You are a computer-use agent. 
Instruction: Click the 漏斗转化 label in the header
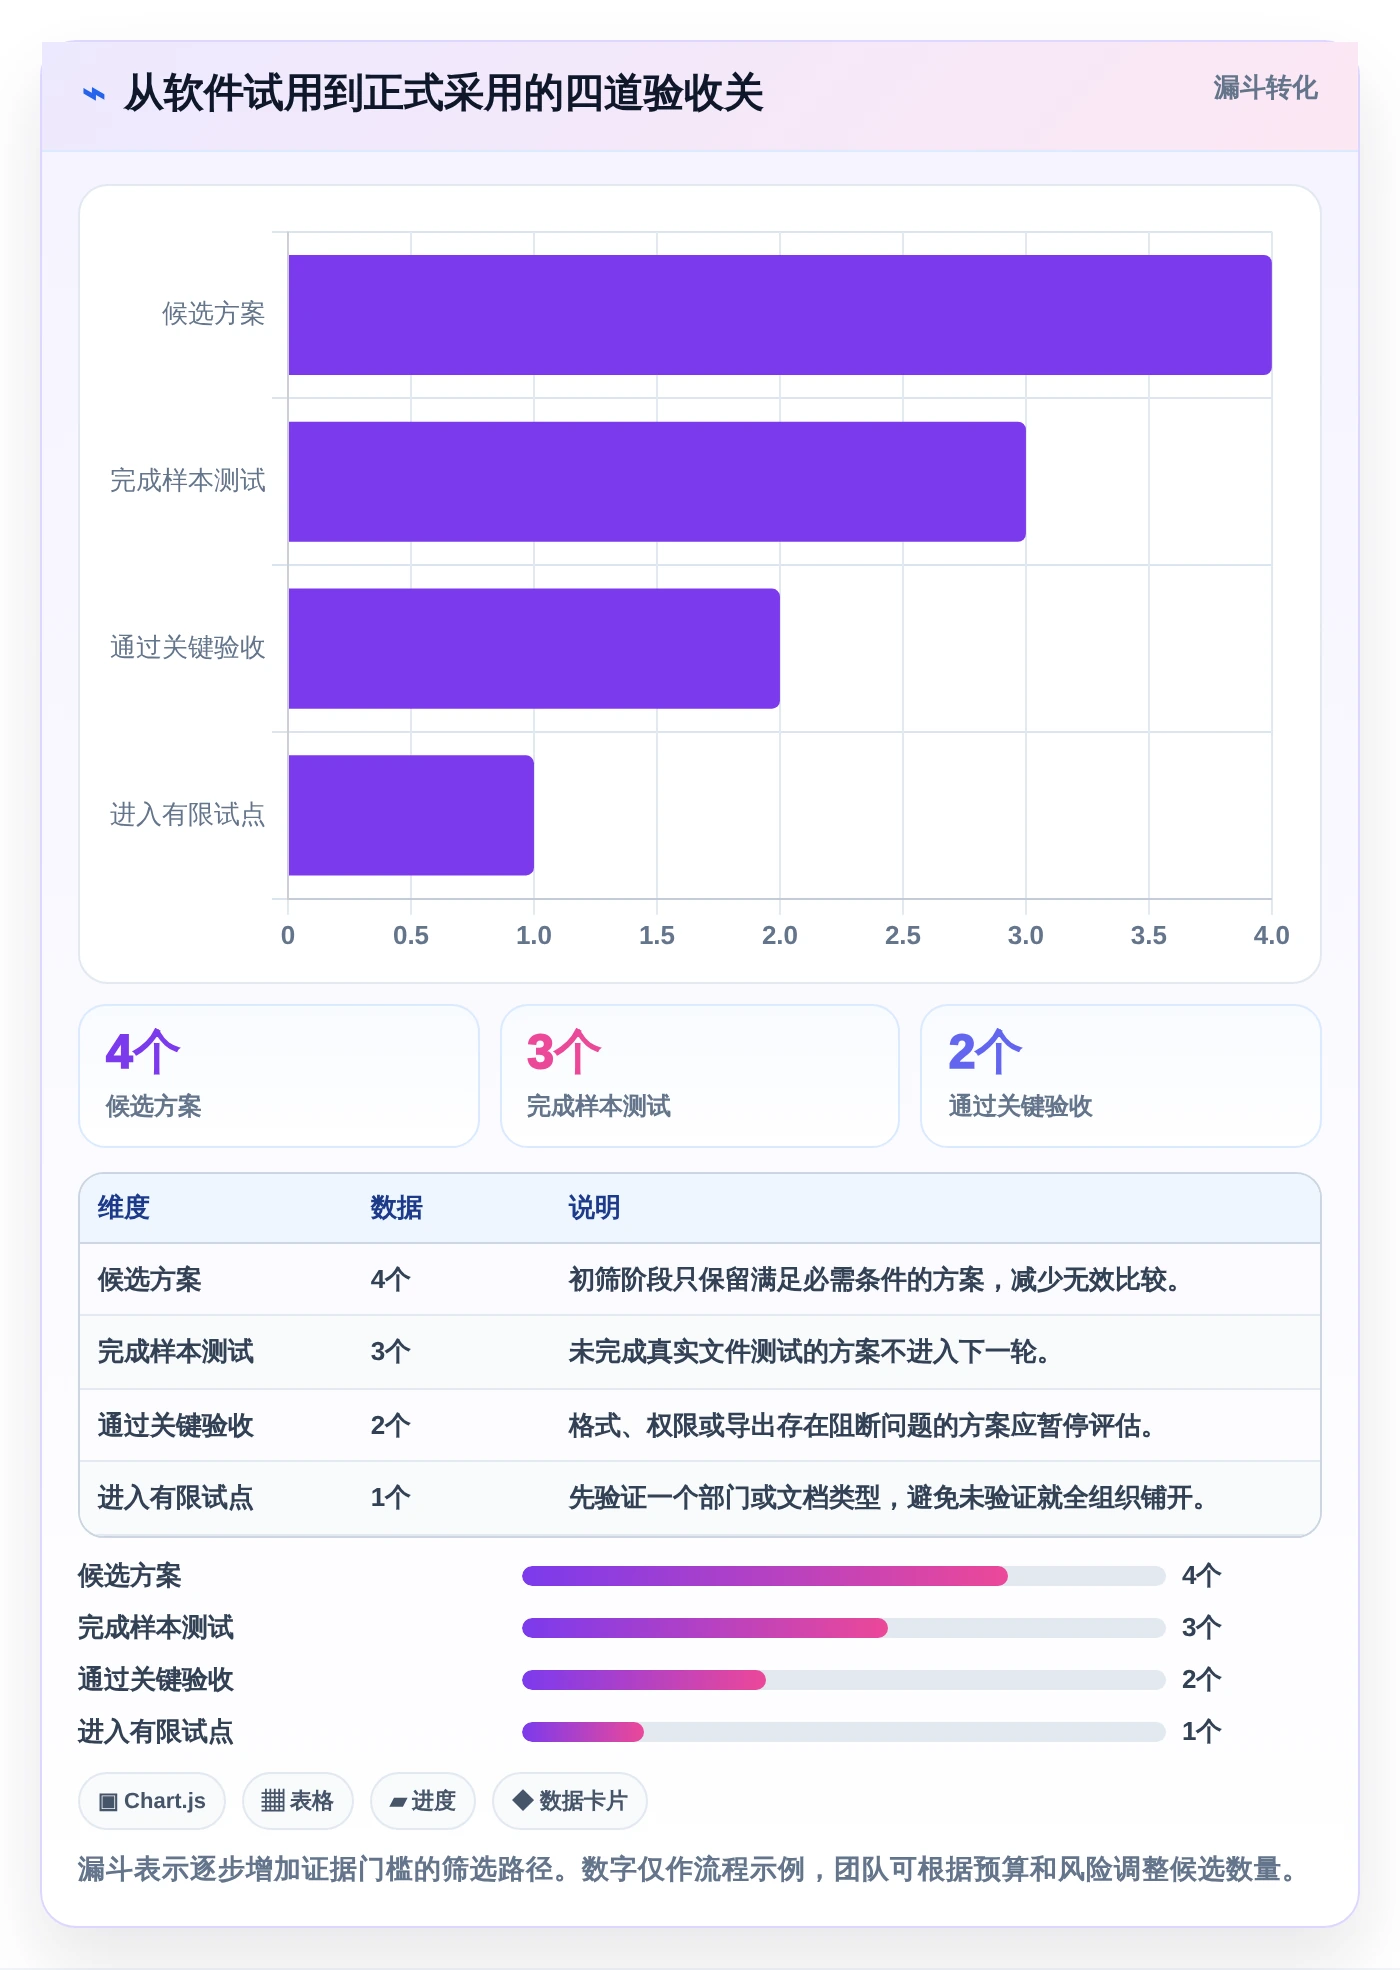coord(1265,88)
